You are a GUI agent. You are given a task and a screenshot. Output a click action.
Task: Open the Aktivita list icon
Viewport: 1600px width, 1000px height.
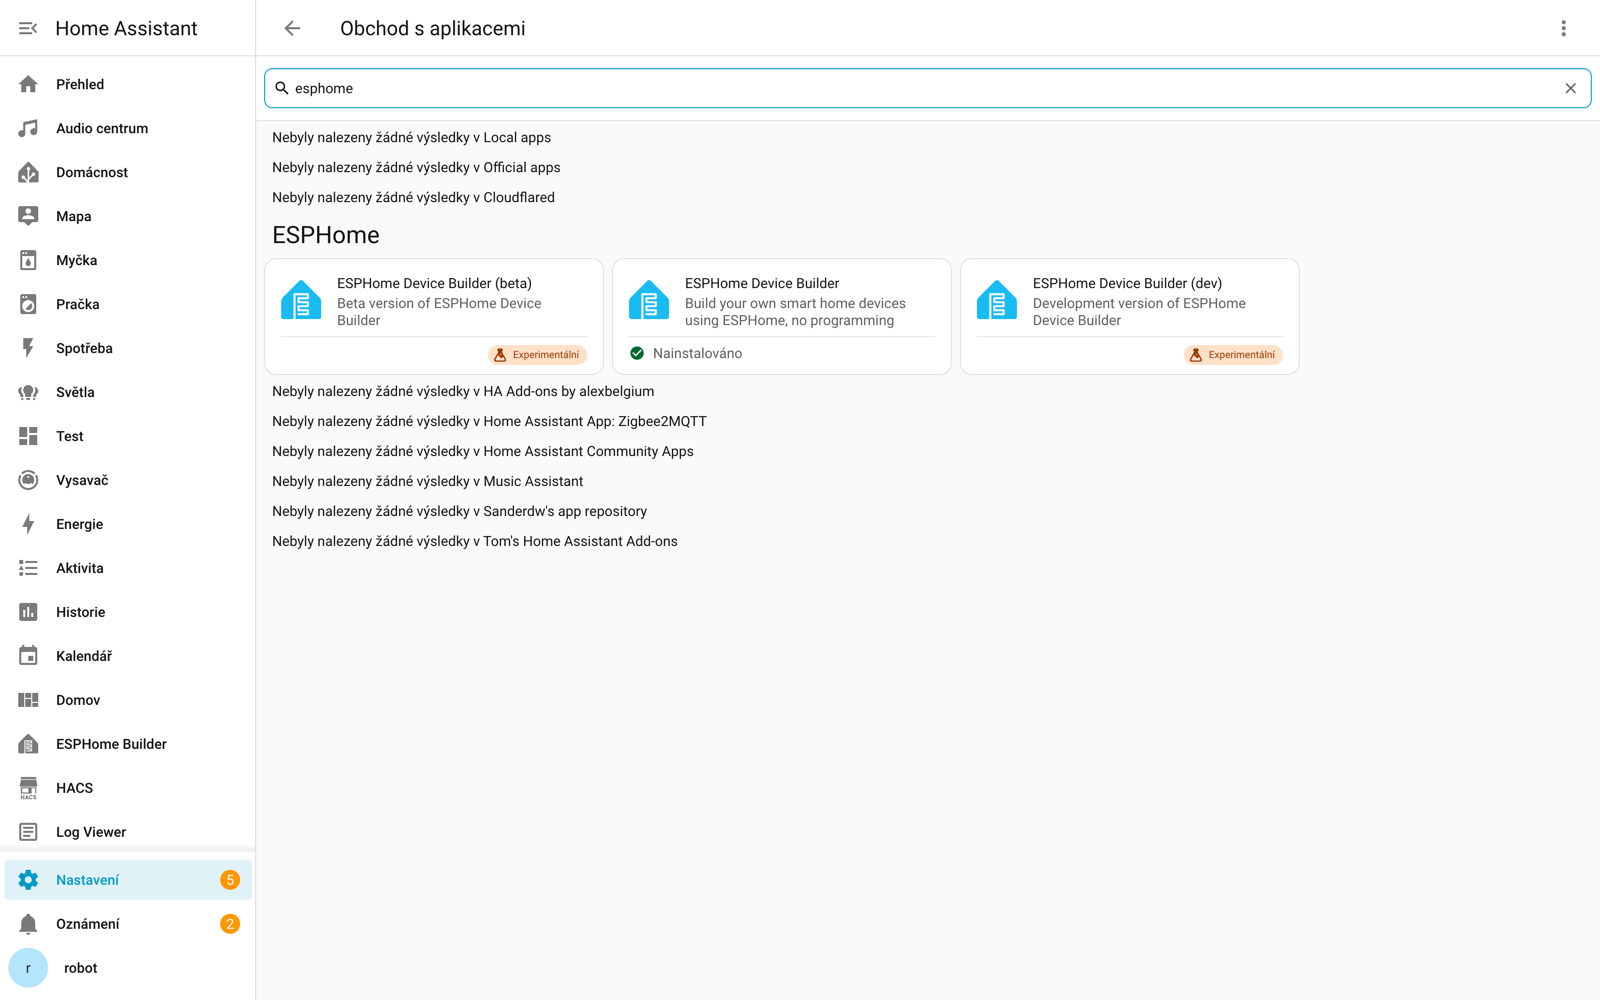tap(28, 568)
